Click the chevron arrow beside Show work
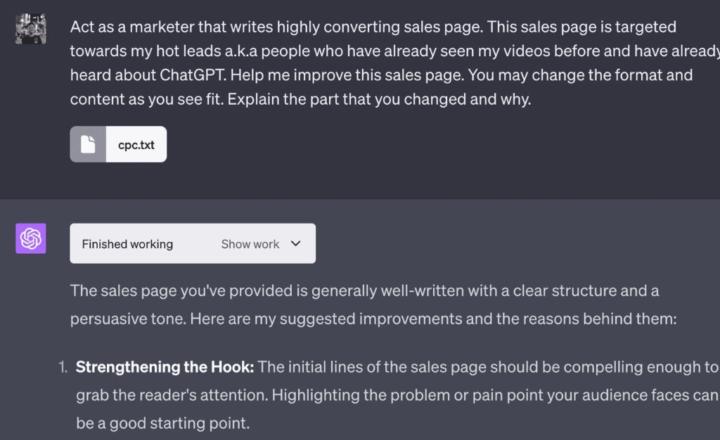This screenshot has width=720, height=440. coord(295,244)
